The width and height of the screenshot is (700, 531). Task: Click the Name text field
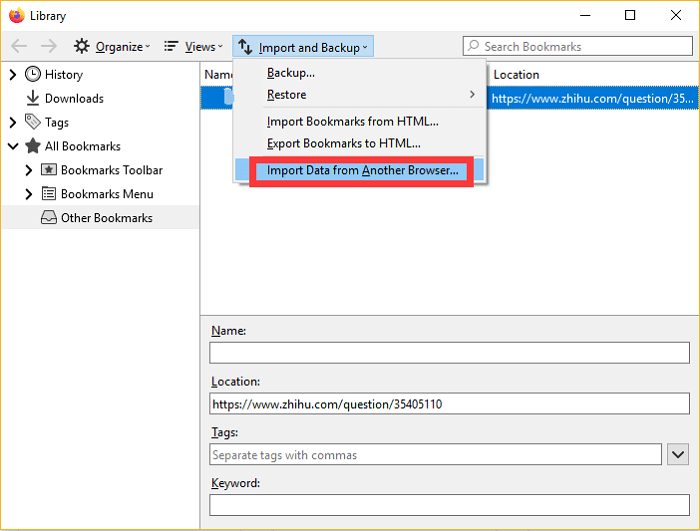click(449, 353)
